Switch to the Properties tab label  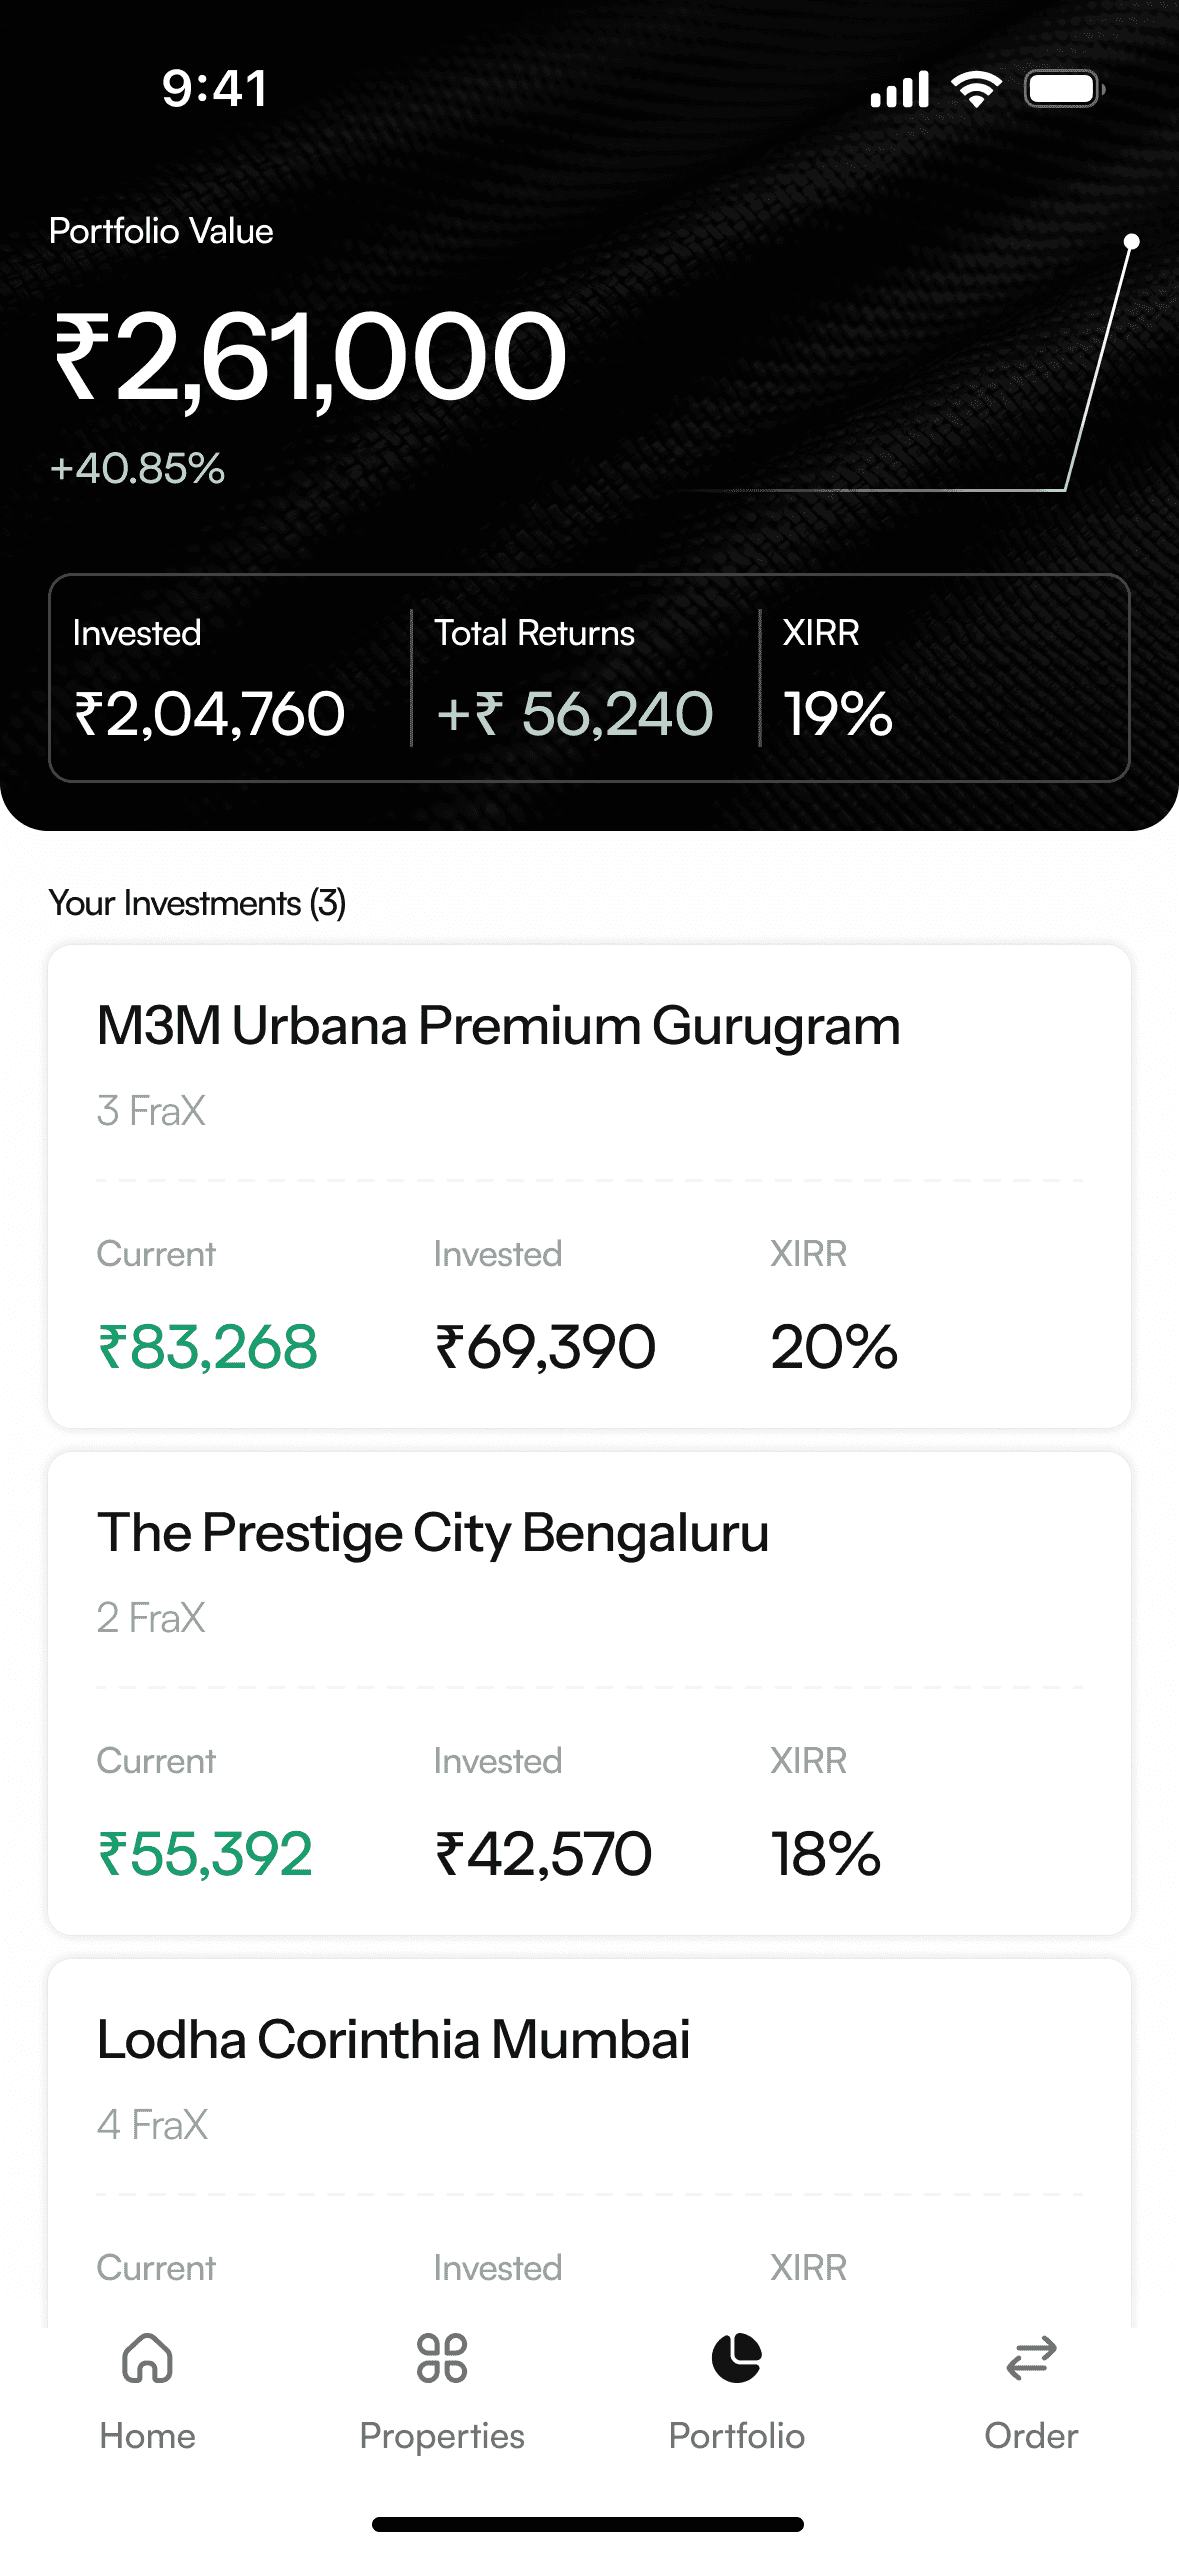point(442,2436)
